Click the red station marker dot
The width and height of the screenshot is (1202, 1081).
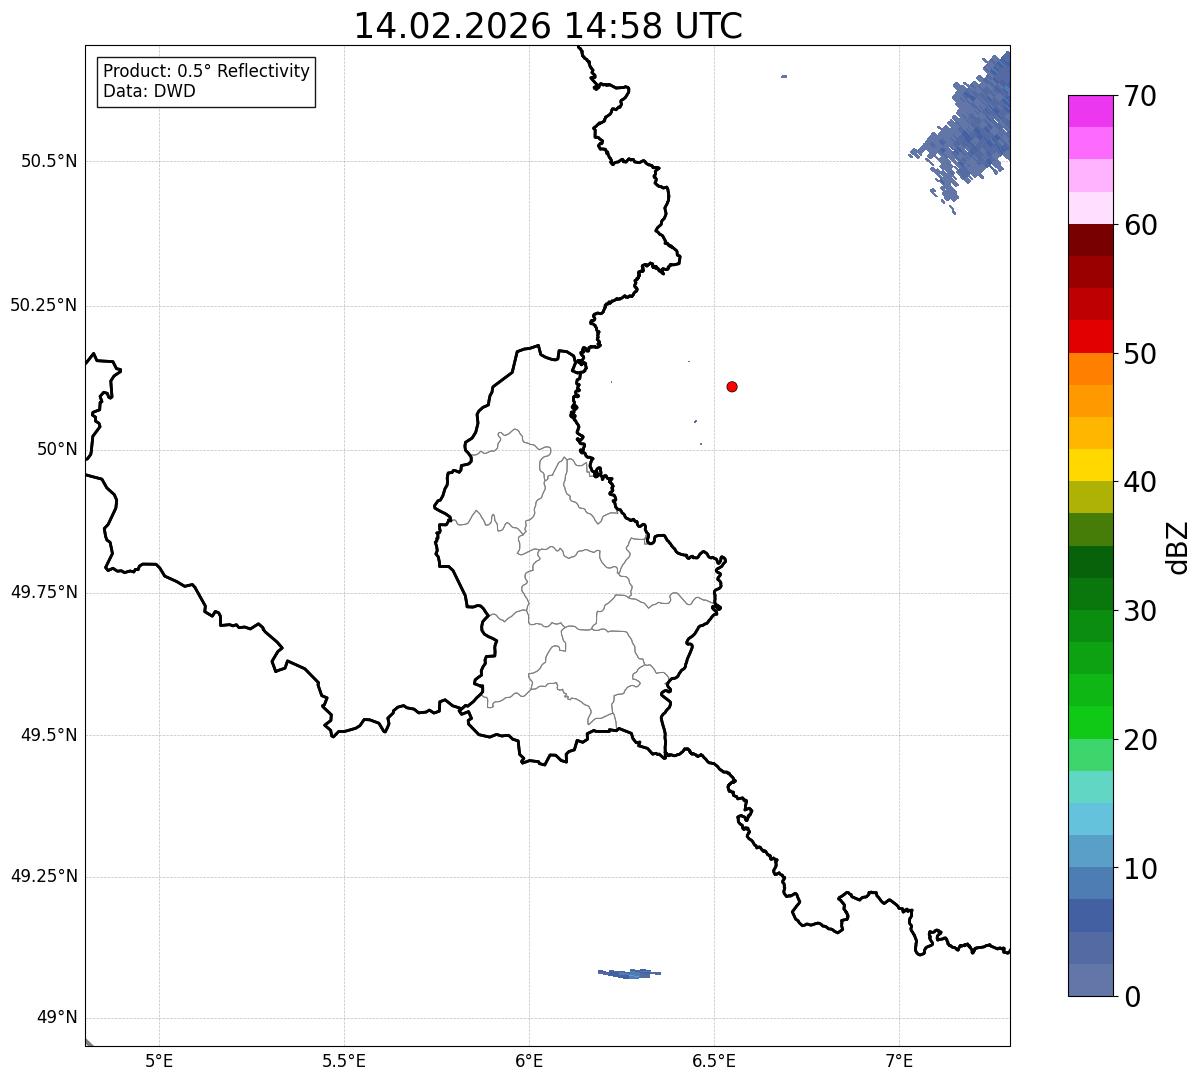point(732,386)
